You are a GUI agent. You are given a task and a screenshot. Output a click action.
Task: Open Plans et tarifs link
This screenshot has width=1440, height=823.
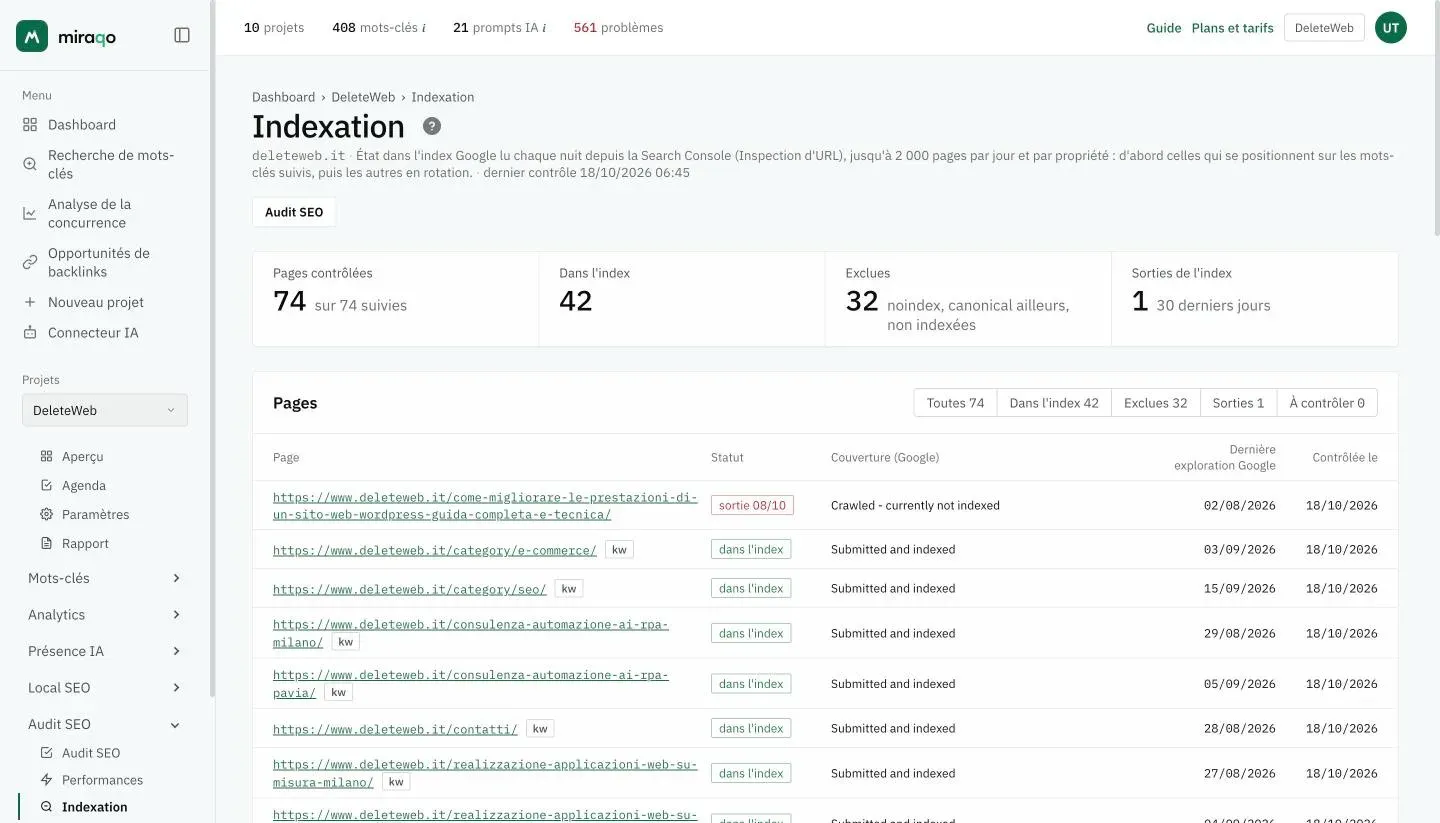tap(1232, 28)
